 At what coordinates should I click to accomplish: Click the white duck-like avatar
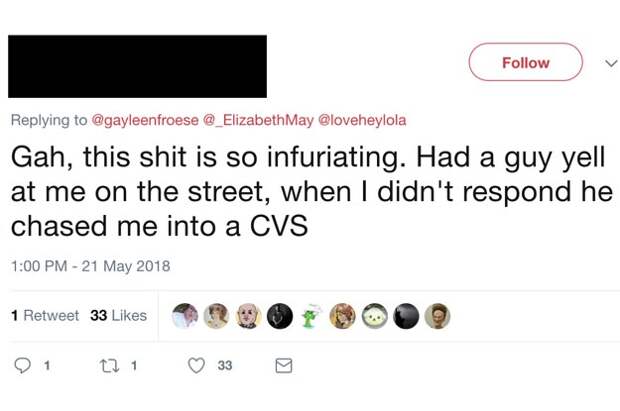[x=375, y=316]
